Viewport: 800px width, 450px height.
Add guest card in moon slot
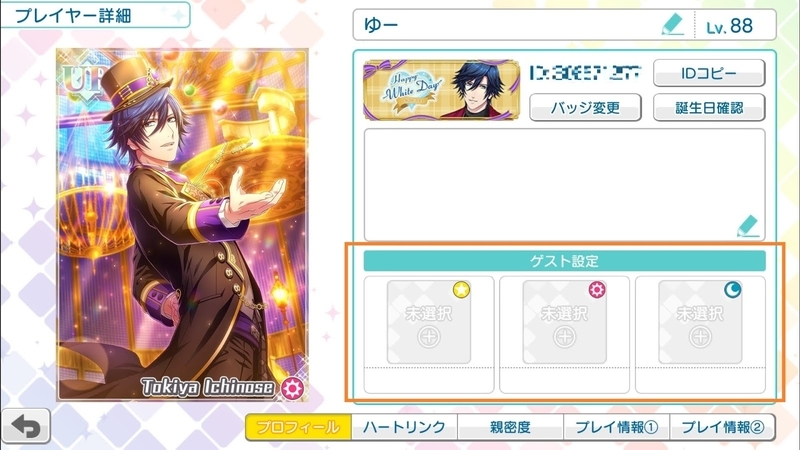[700, 322]
